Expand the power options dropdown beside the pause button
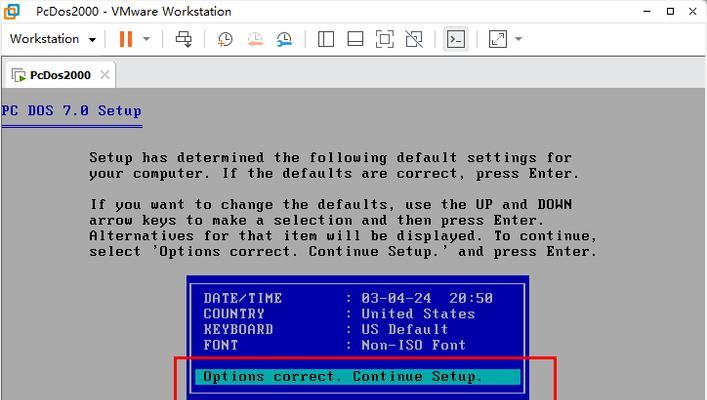 [146, 39]
